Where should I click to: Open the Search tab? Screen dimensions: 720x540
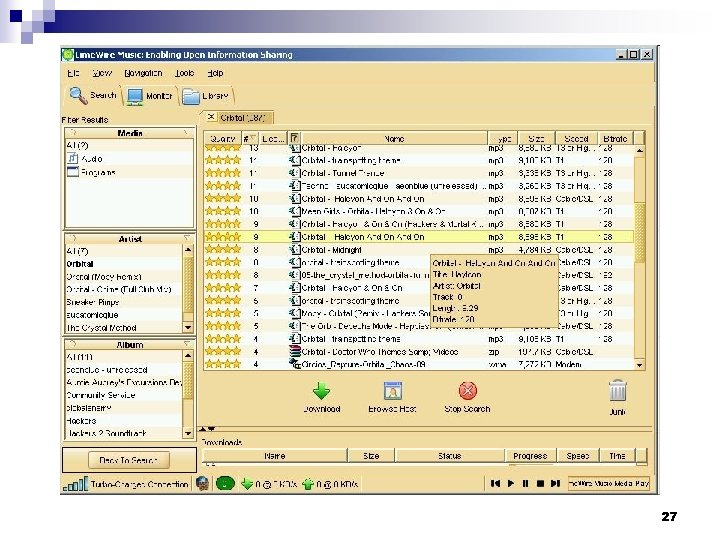tap(93, 96)
